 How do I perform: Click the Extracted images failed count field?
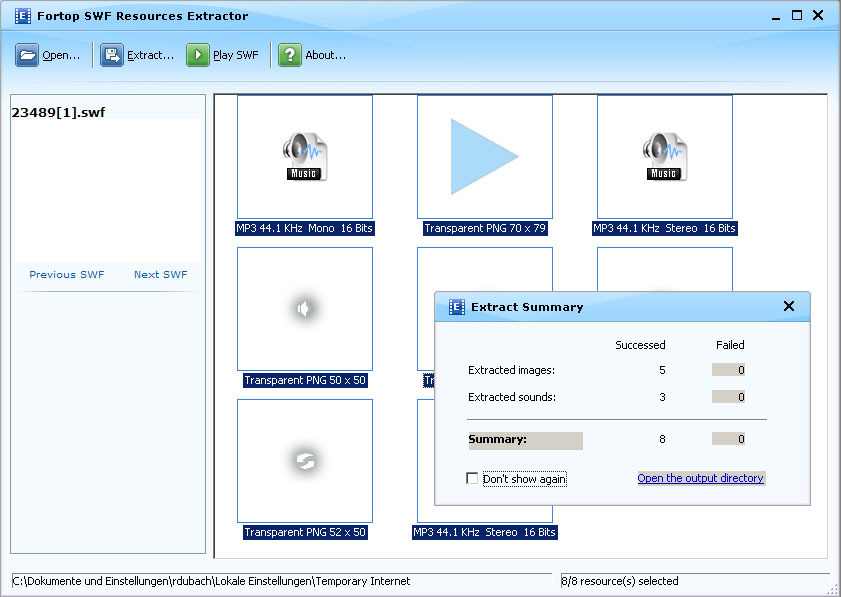tap(728, 370)
